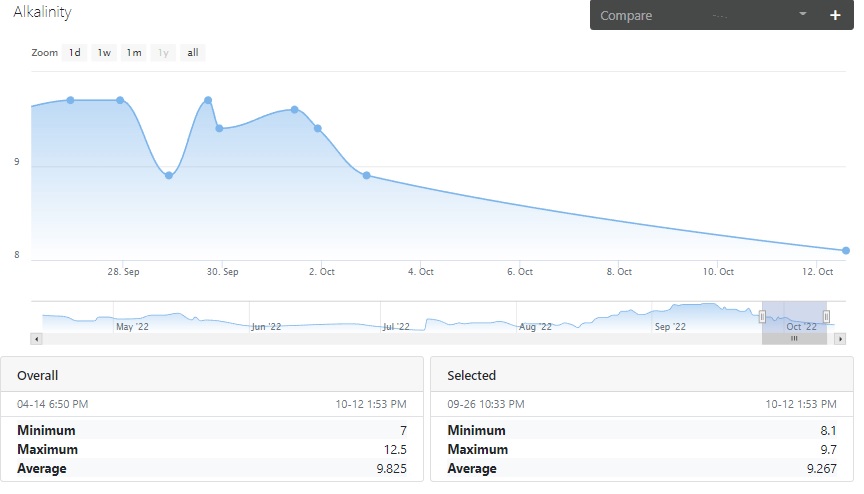
Task: Click the navigator scrollbar thumb
Action: [x=794, y=339]
